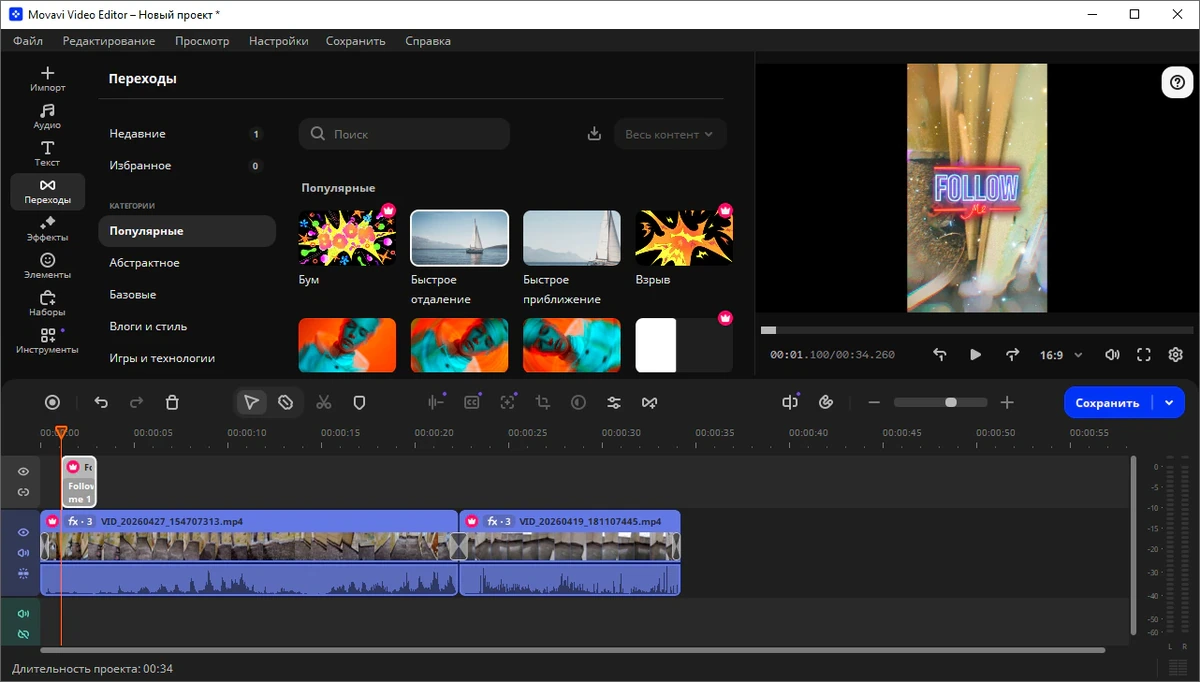Viewport: 1200px width, 682px height.
Task: Open the CC subtitles tool
Action: pos(472,402)
